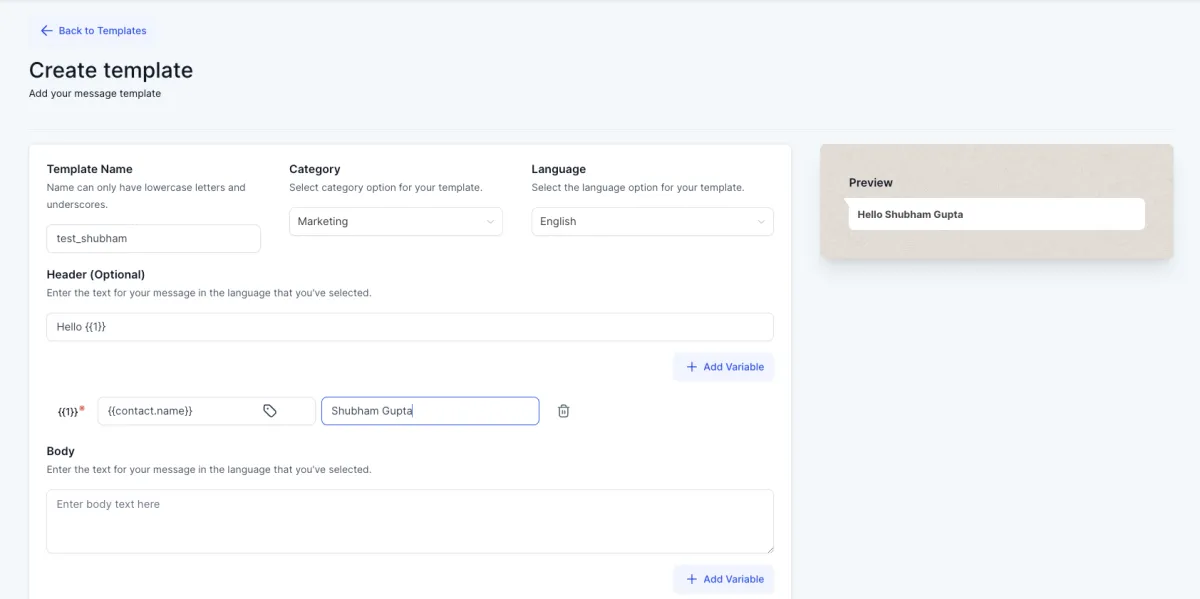This screenshot has width=1200, height=599.
Task: Click the plus icon of header Add Variable
Action: pyautogui.click(x=692, y=367)
